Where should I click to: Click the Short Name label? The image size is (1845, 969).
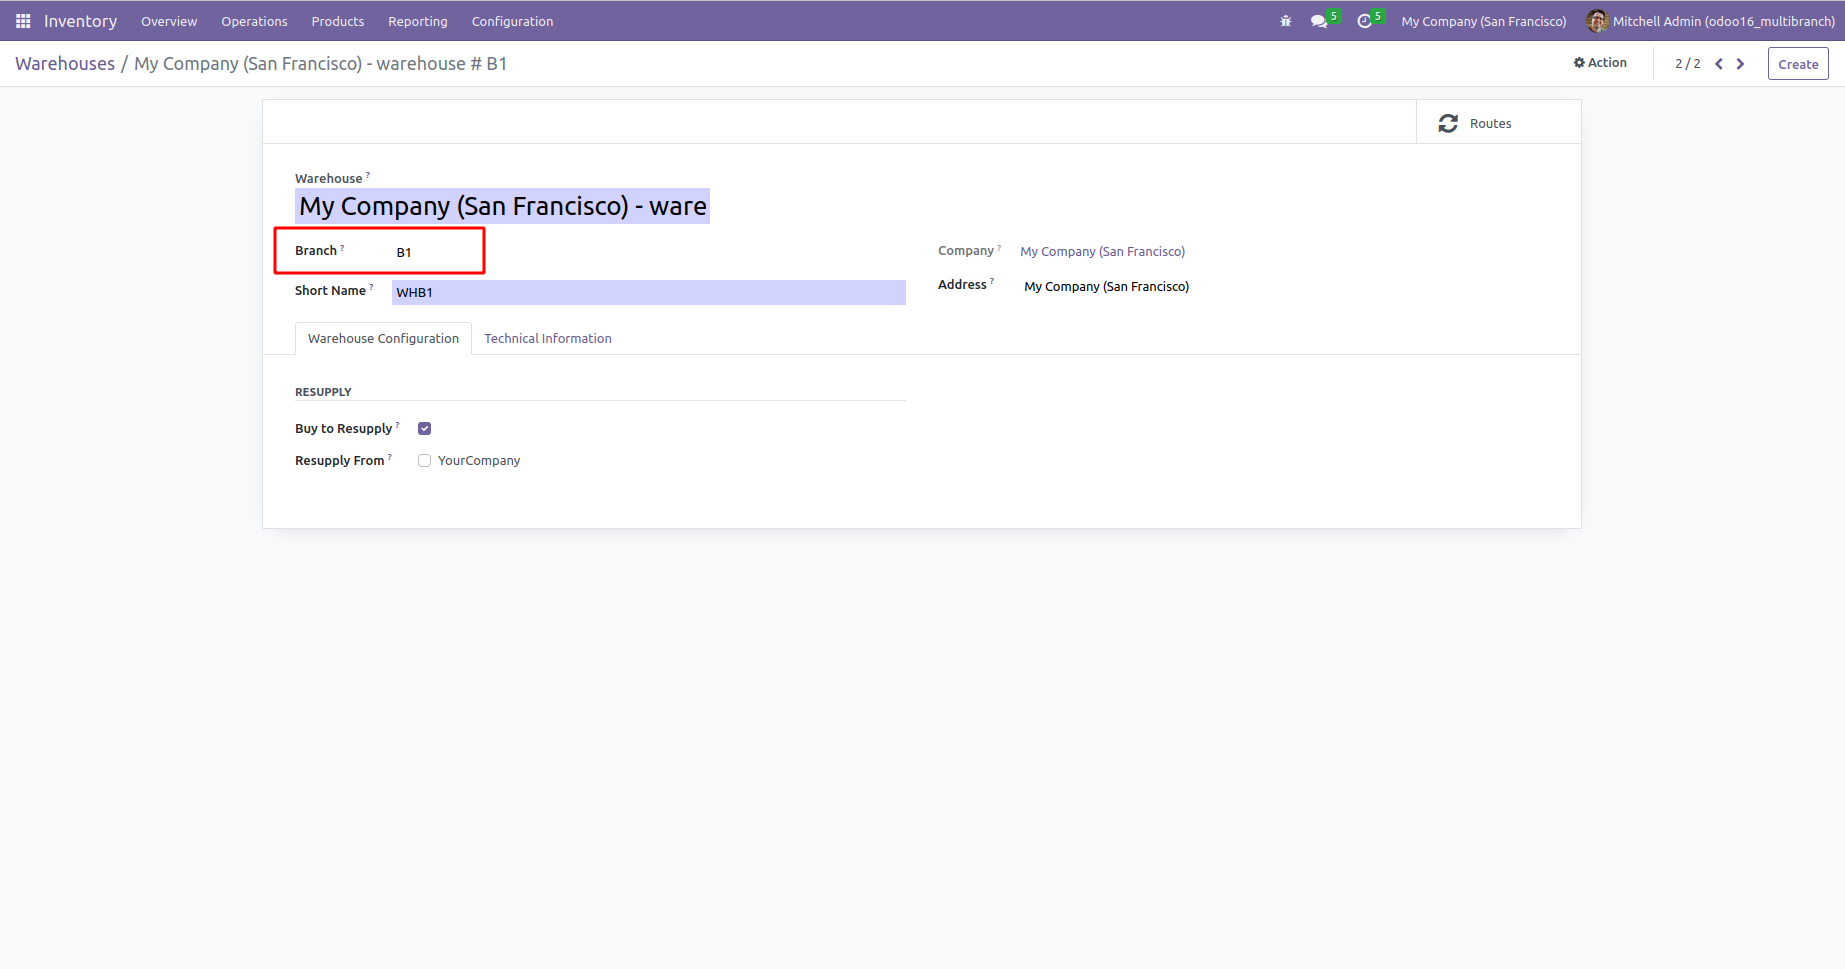point(330,291)
